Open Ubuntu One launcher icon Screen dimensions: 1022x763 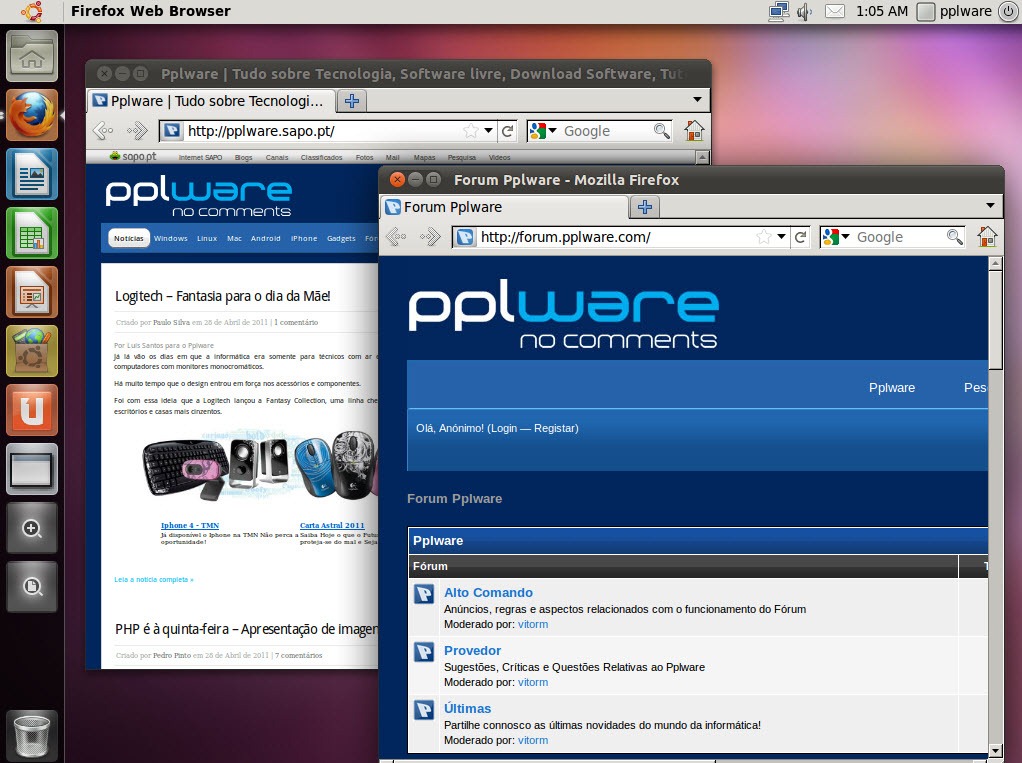click(x=32, y=410)
